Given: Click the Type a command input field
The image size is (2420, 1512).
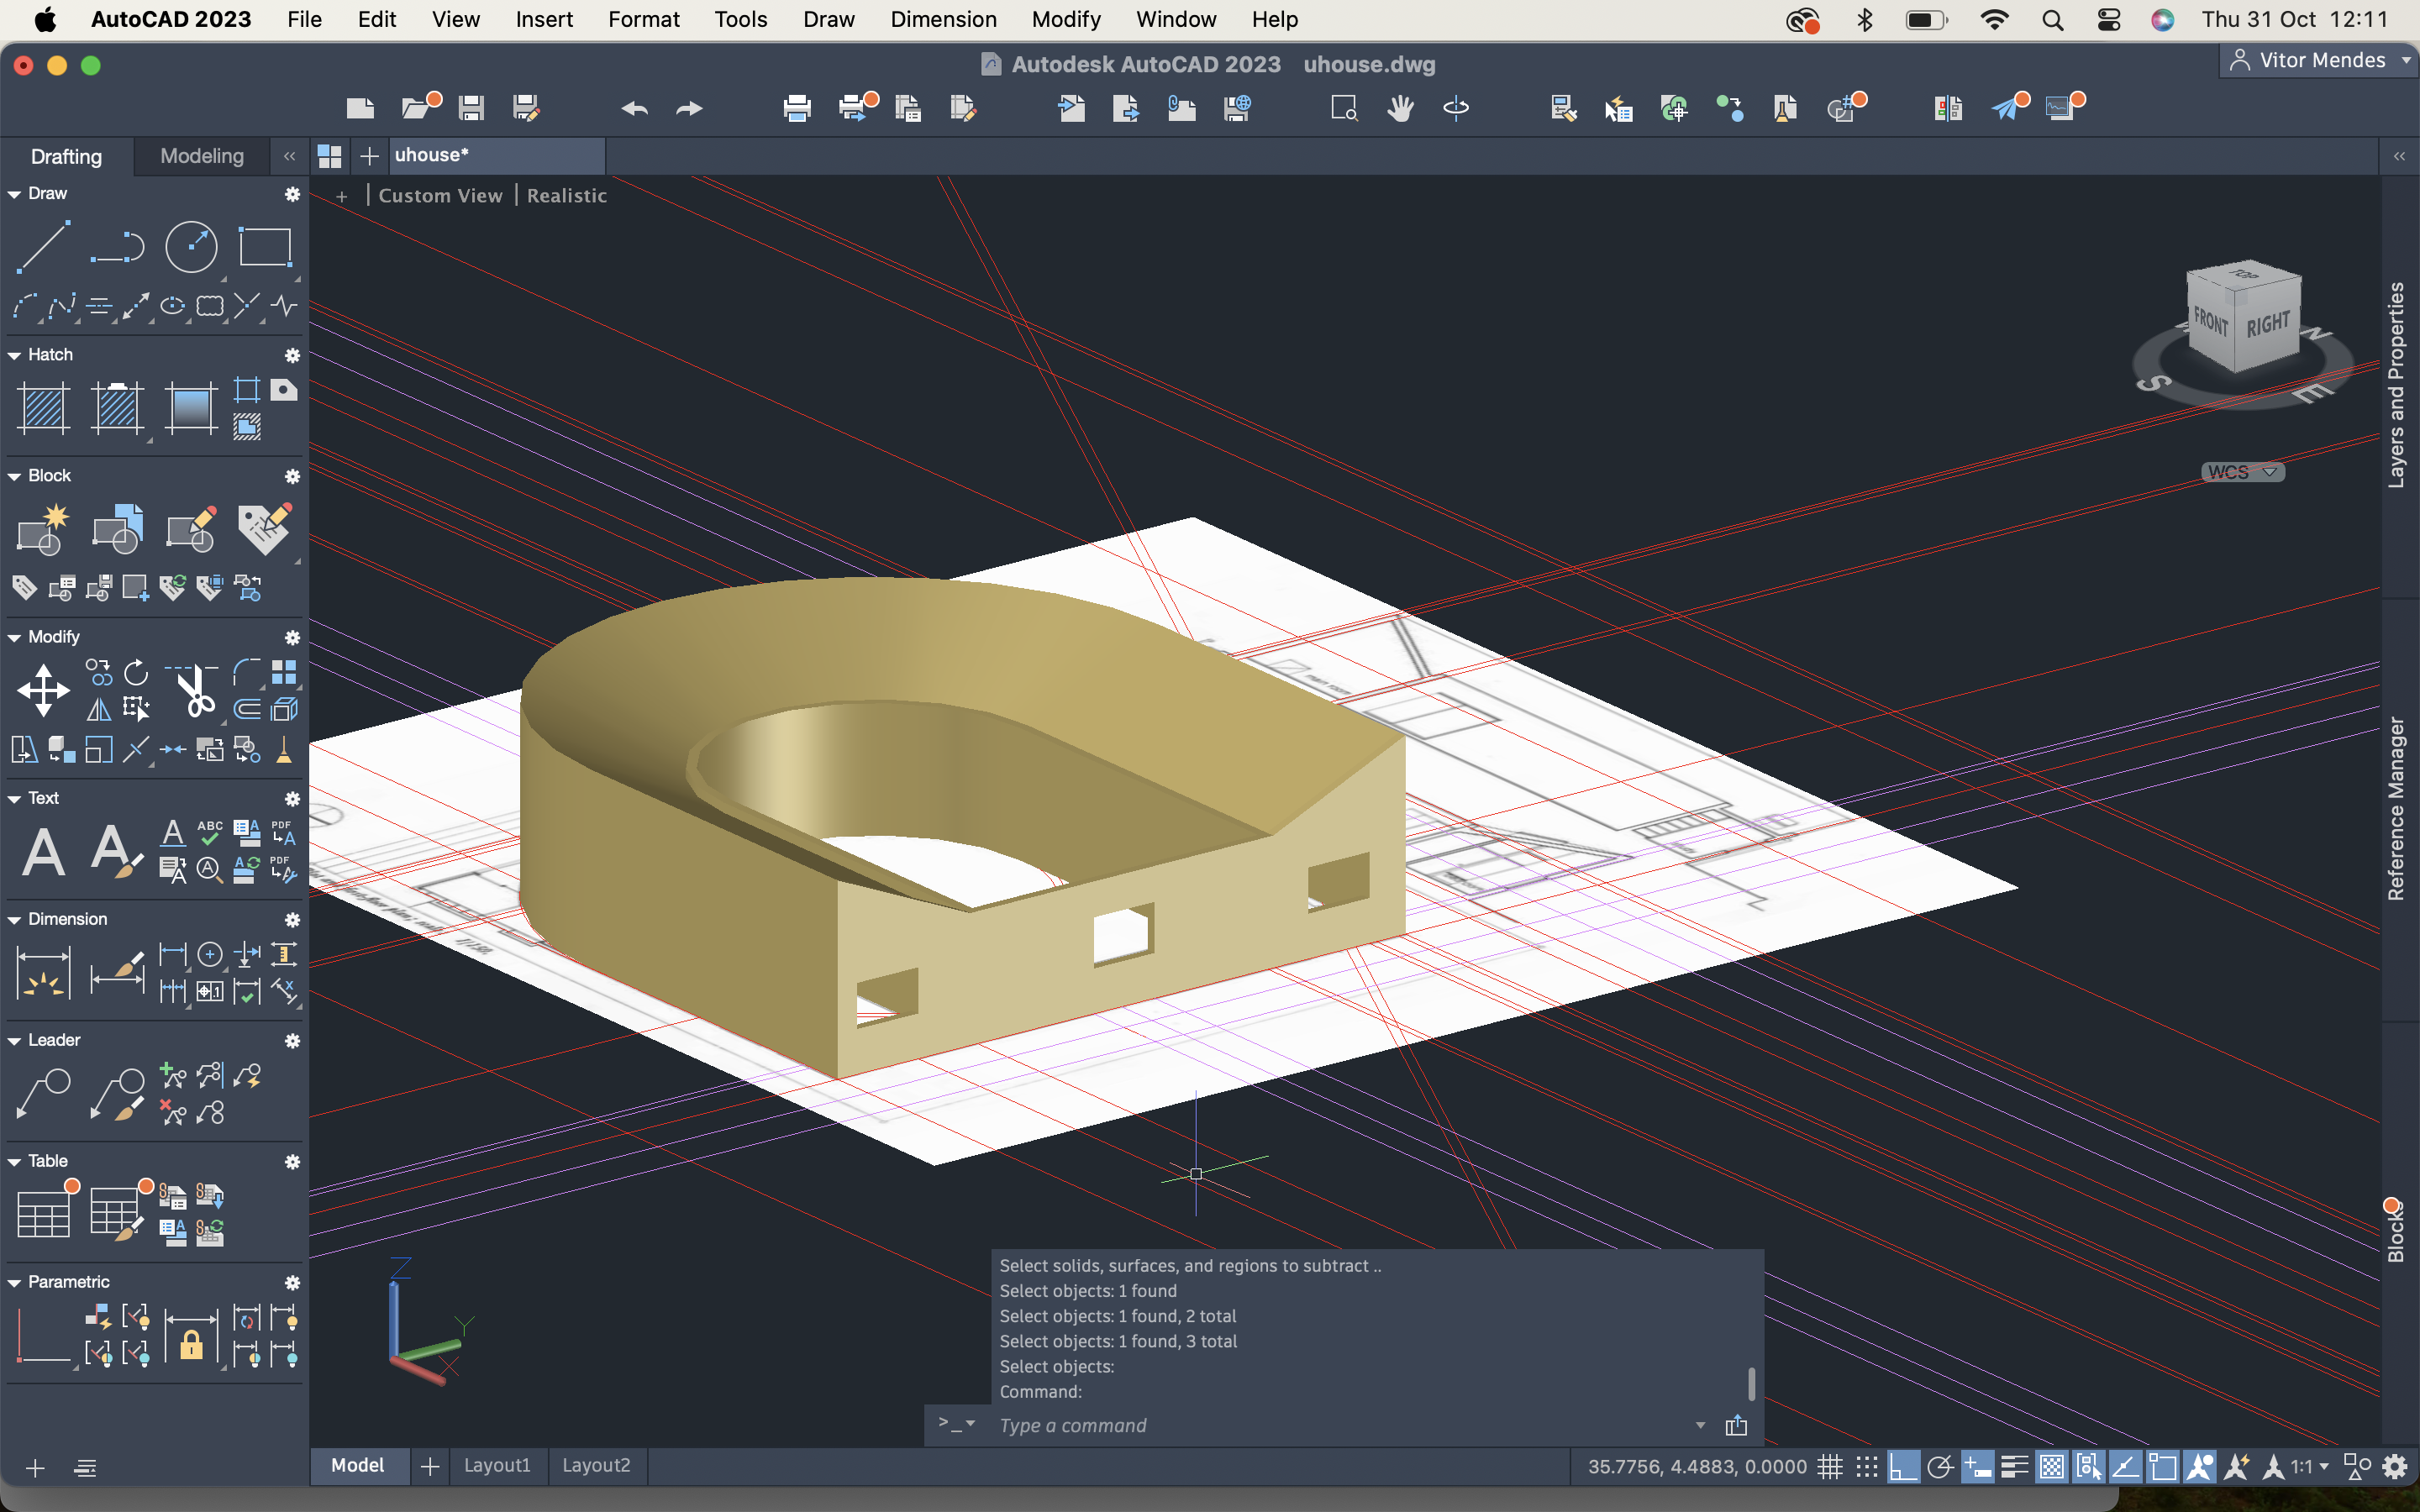Looking at the screenshot, I should click(1340, 1425).
